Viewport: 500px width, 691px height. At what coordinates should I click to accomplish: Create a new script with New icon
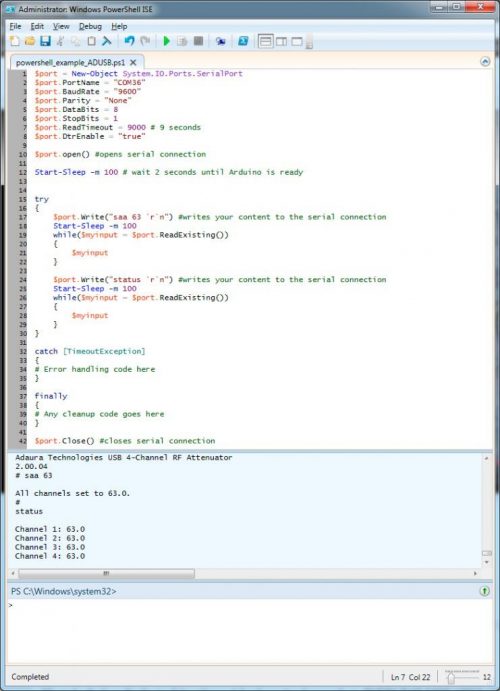click(14, 41)
